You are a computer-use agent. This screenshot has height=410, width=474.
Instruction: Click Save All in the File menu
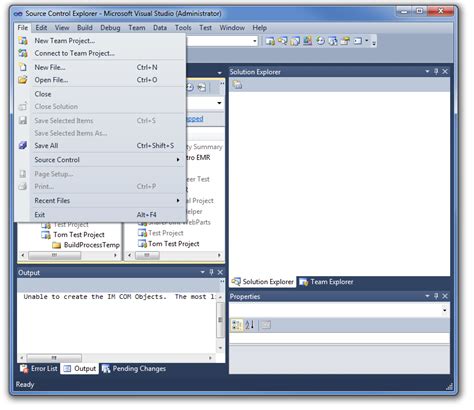click(x=100, y=146)
